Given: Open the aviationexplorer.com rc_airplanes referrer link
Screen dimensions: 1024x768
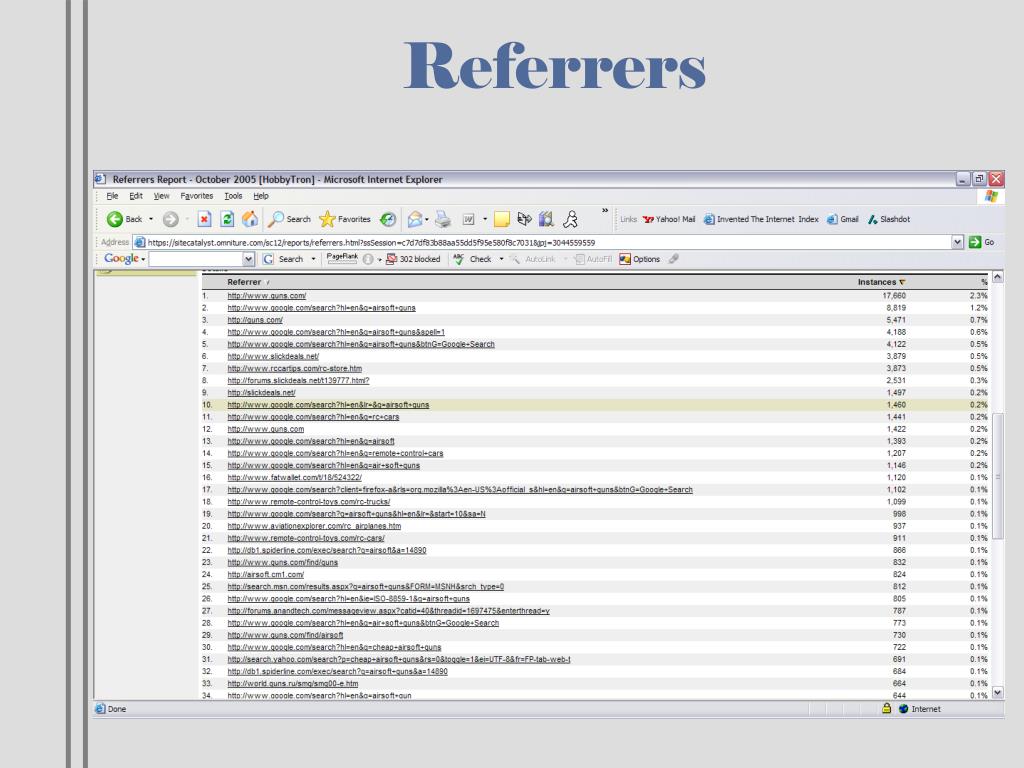Looking at the screenshot, I should (314, 526).
